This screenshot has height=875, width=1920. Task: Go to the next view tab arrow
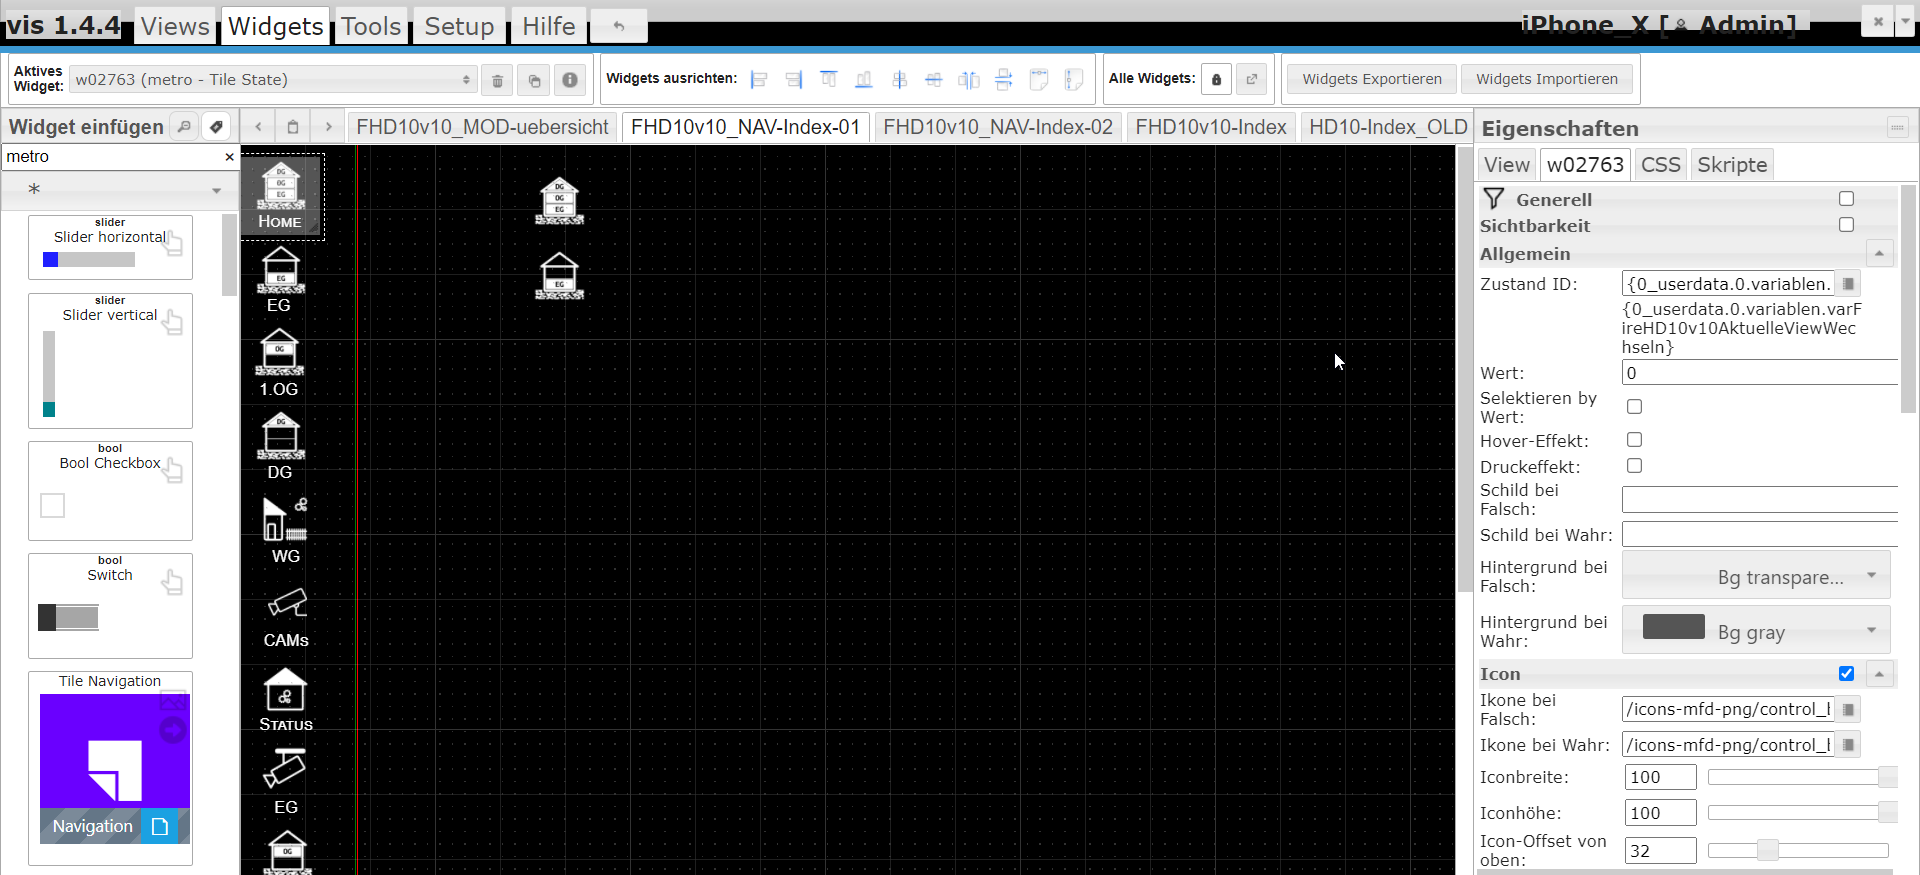pyautogui.click(x=328, y=127)
